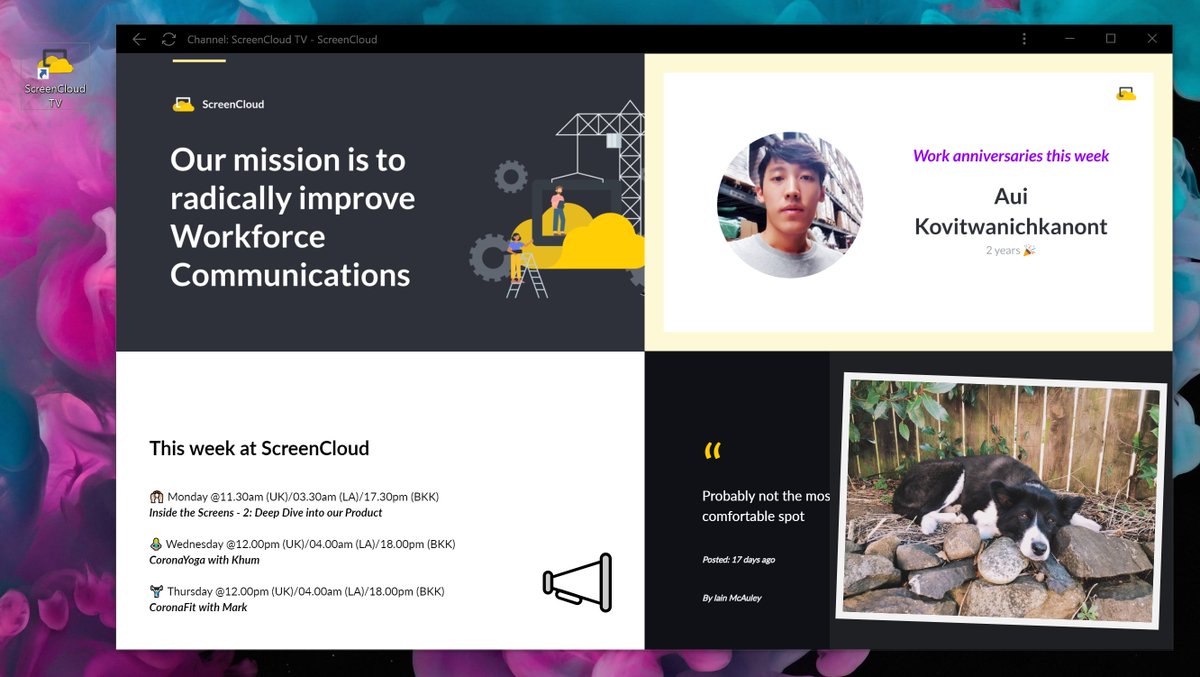Select the yellow tab indicator at the top
The height and width of the screenshot is (677, 1200).
(198, 62)
